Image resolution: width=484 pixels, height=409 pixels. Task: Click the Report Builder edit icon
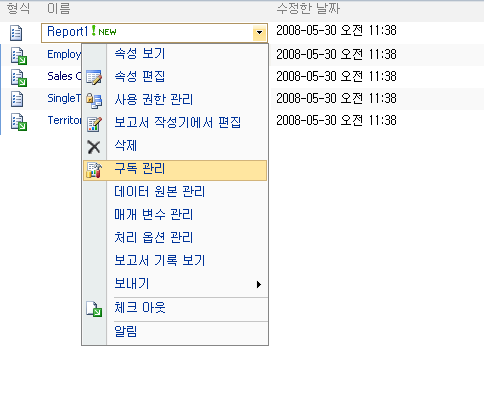(94, 124)
